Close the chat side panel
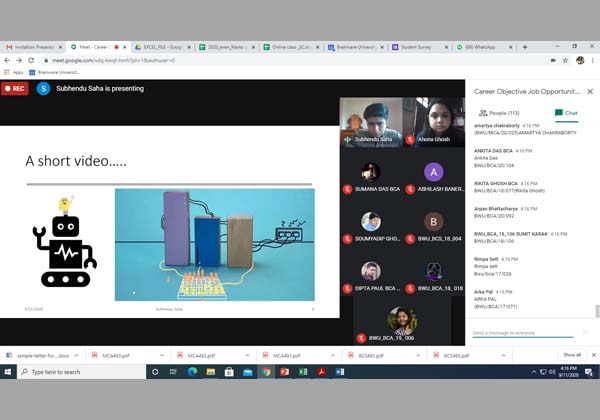 click(x=590, y=91)
